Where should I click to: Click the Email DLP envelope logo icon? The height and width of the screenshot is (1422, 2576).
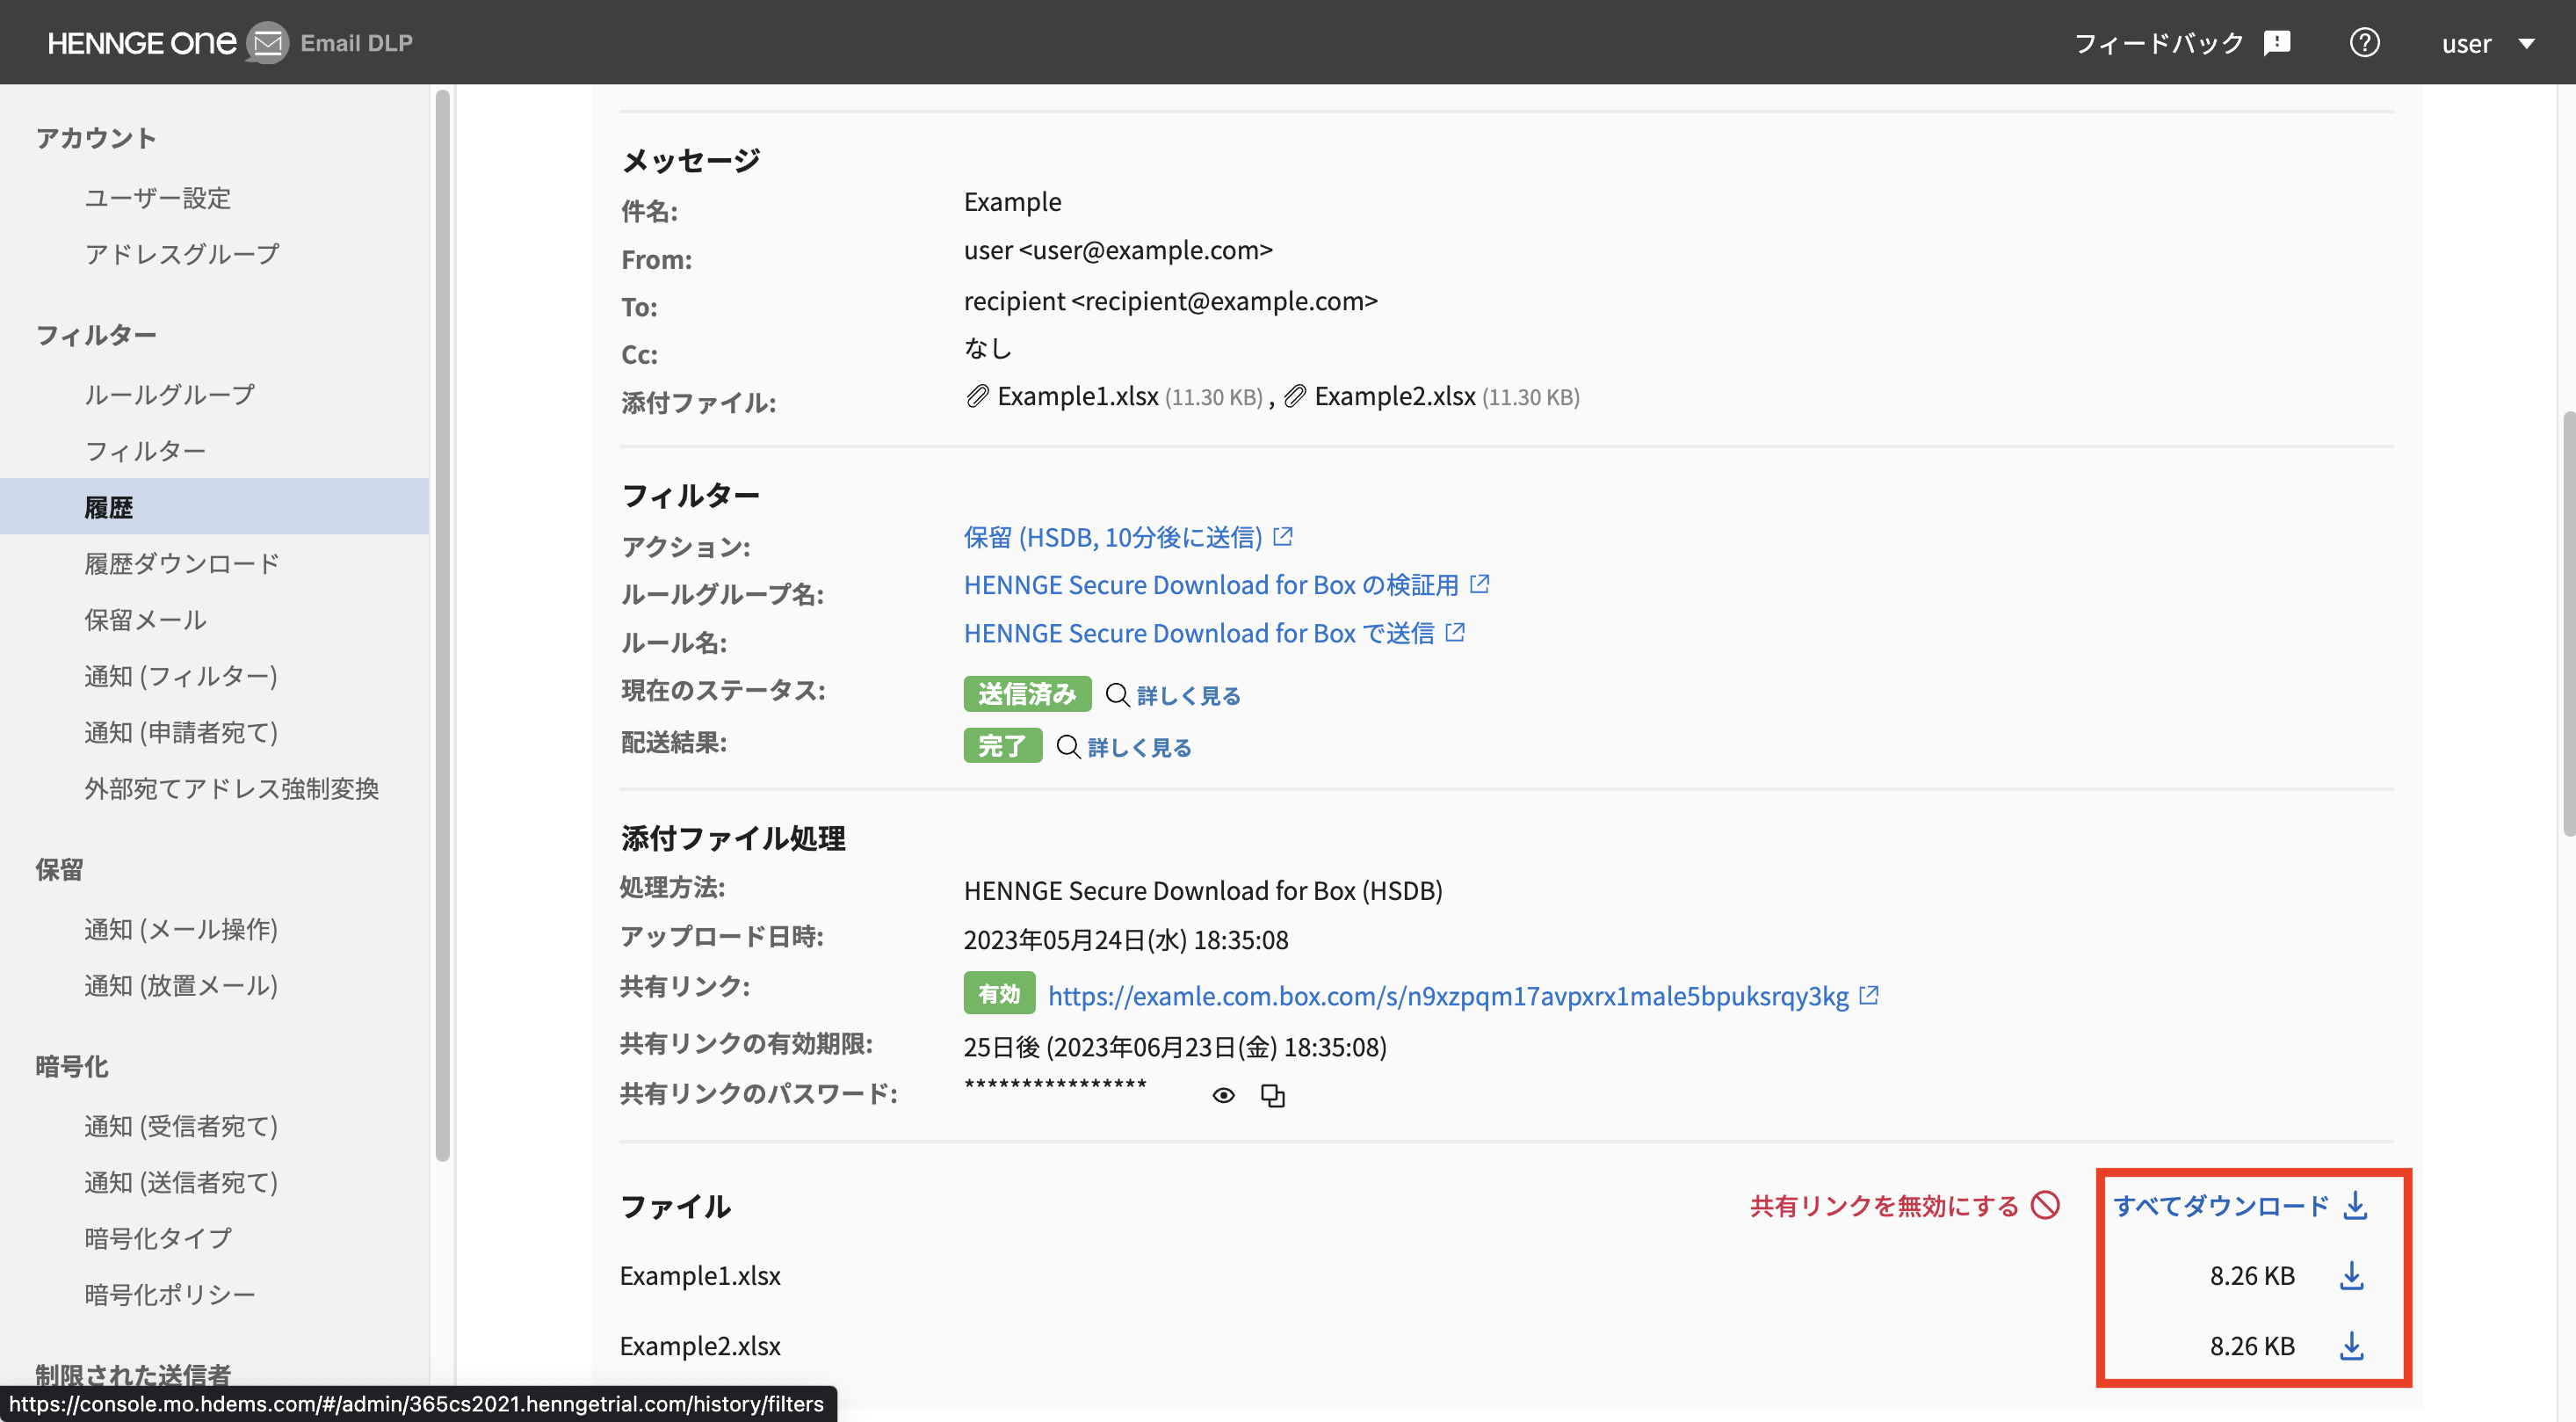coord(267,43)
